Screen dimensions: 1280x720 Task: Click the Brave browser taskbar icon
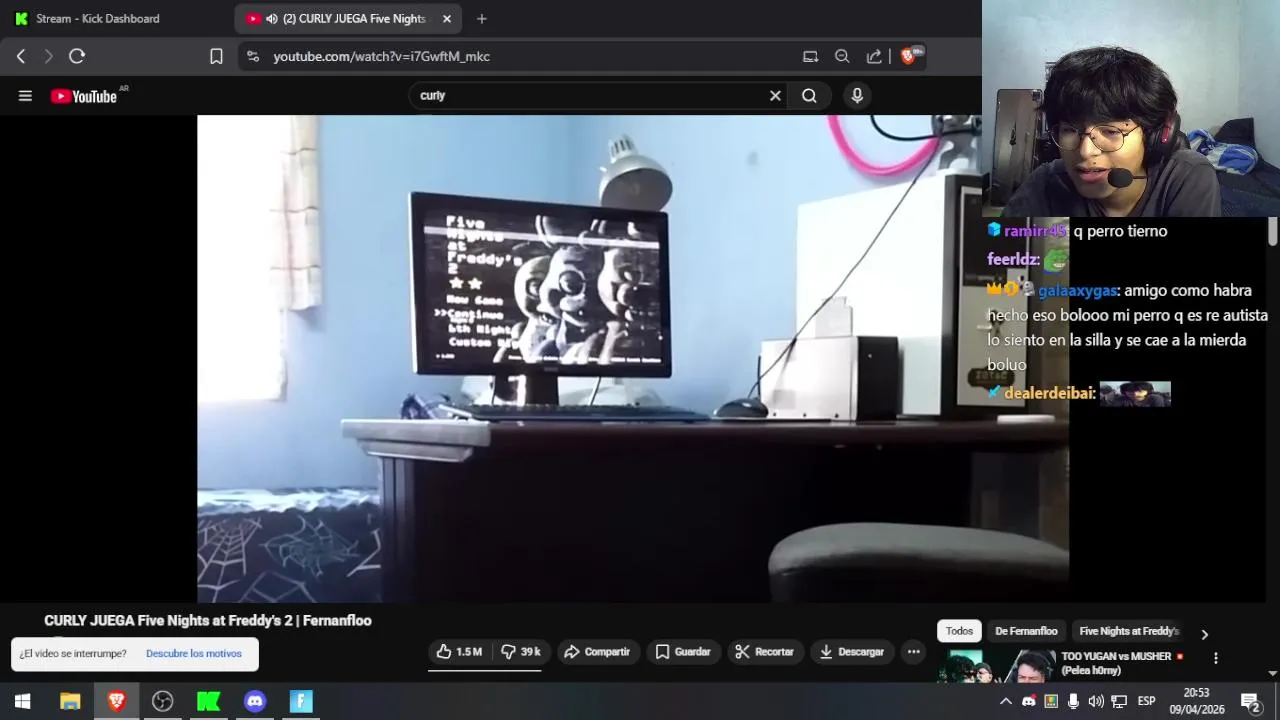(x=116, y=701)
